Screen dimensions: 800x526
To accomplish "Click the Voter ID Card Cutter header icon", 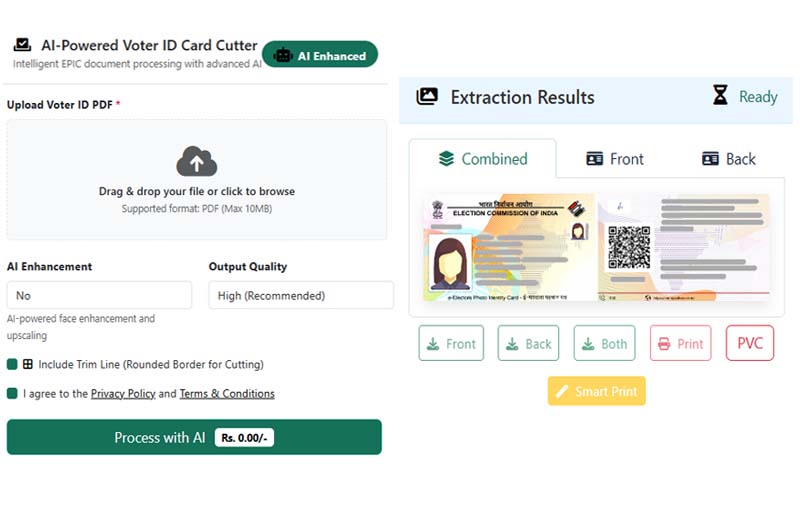I will click(x=22, y=44).
